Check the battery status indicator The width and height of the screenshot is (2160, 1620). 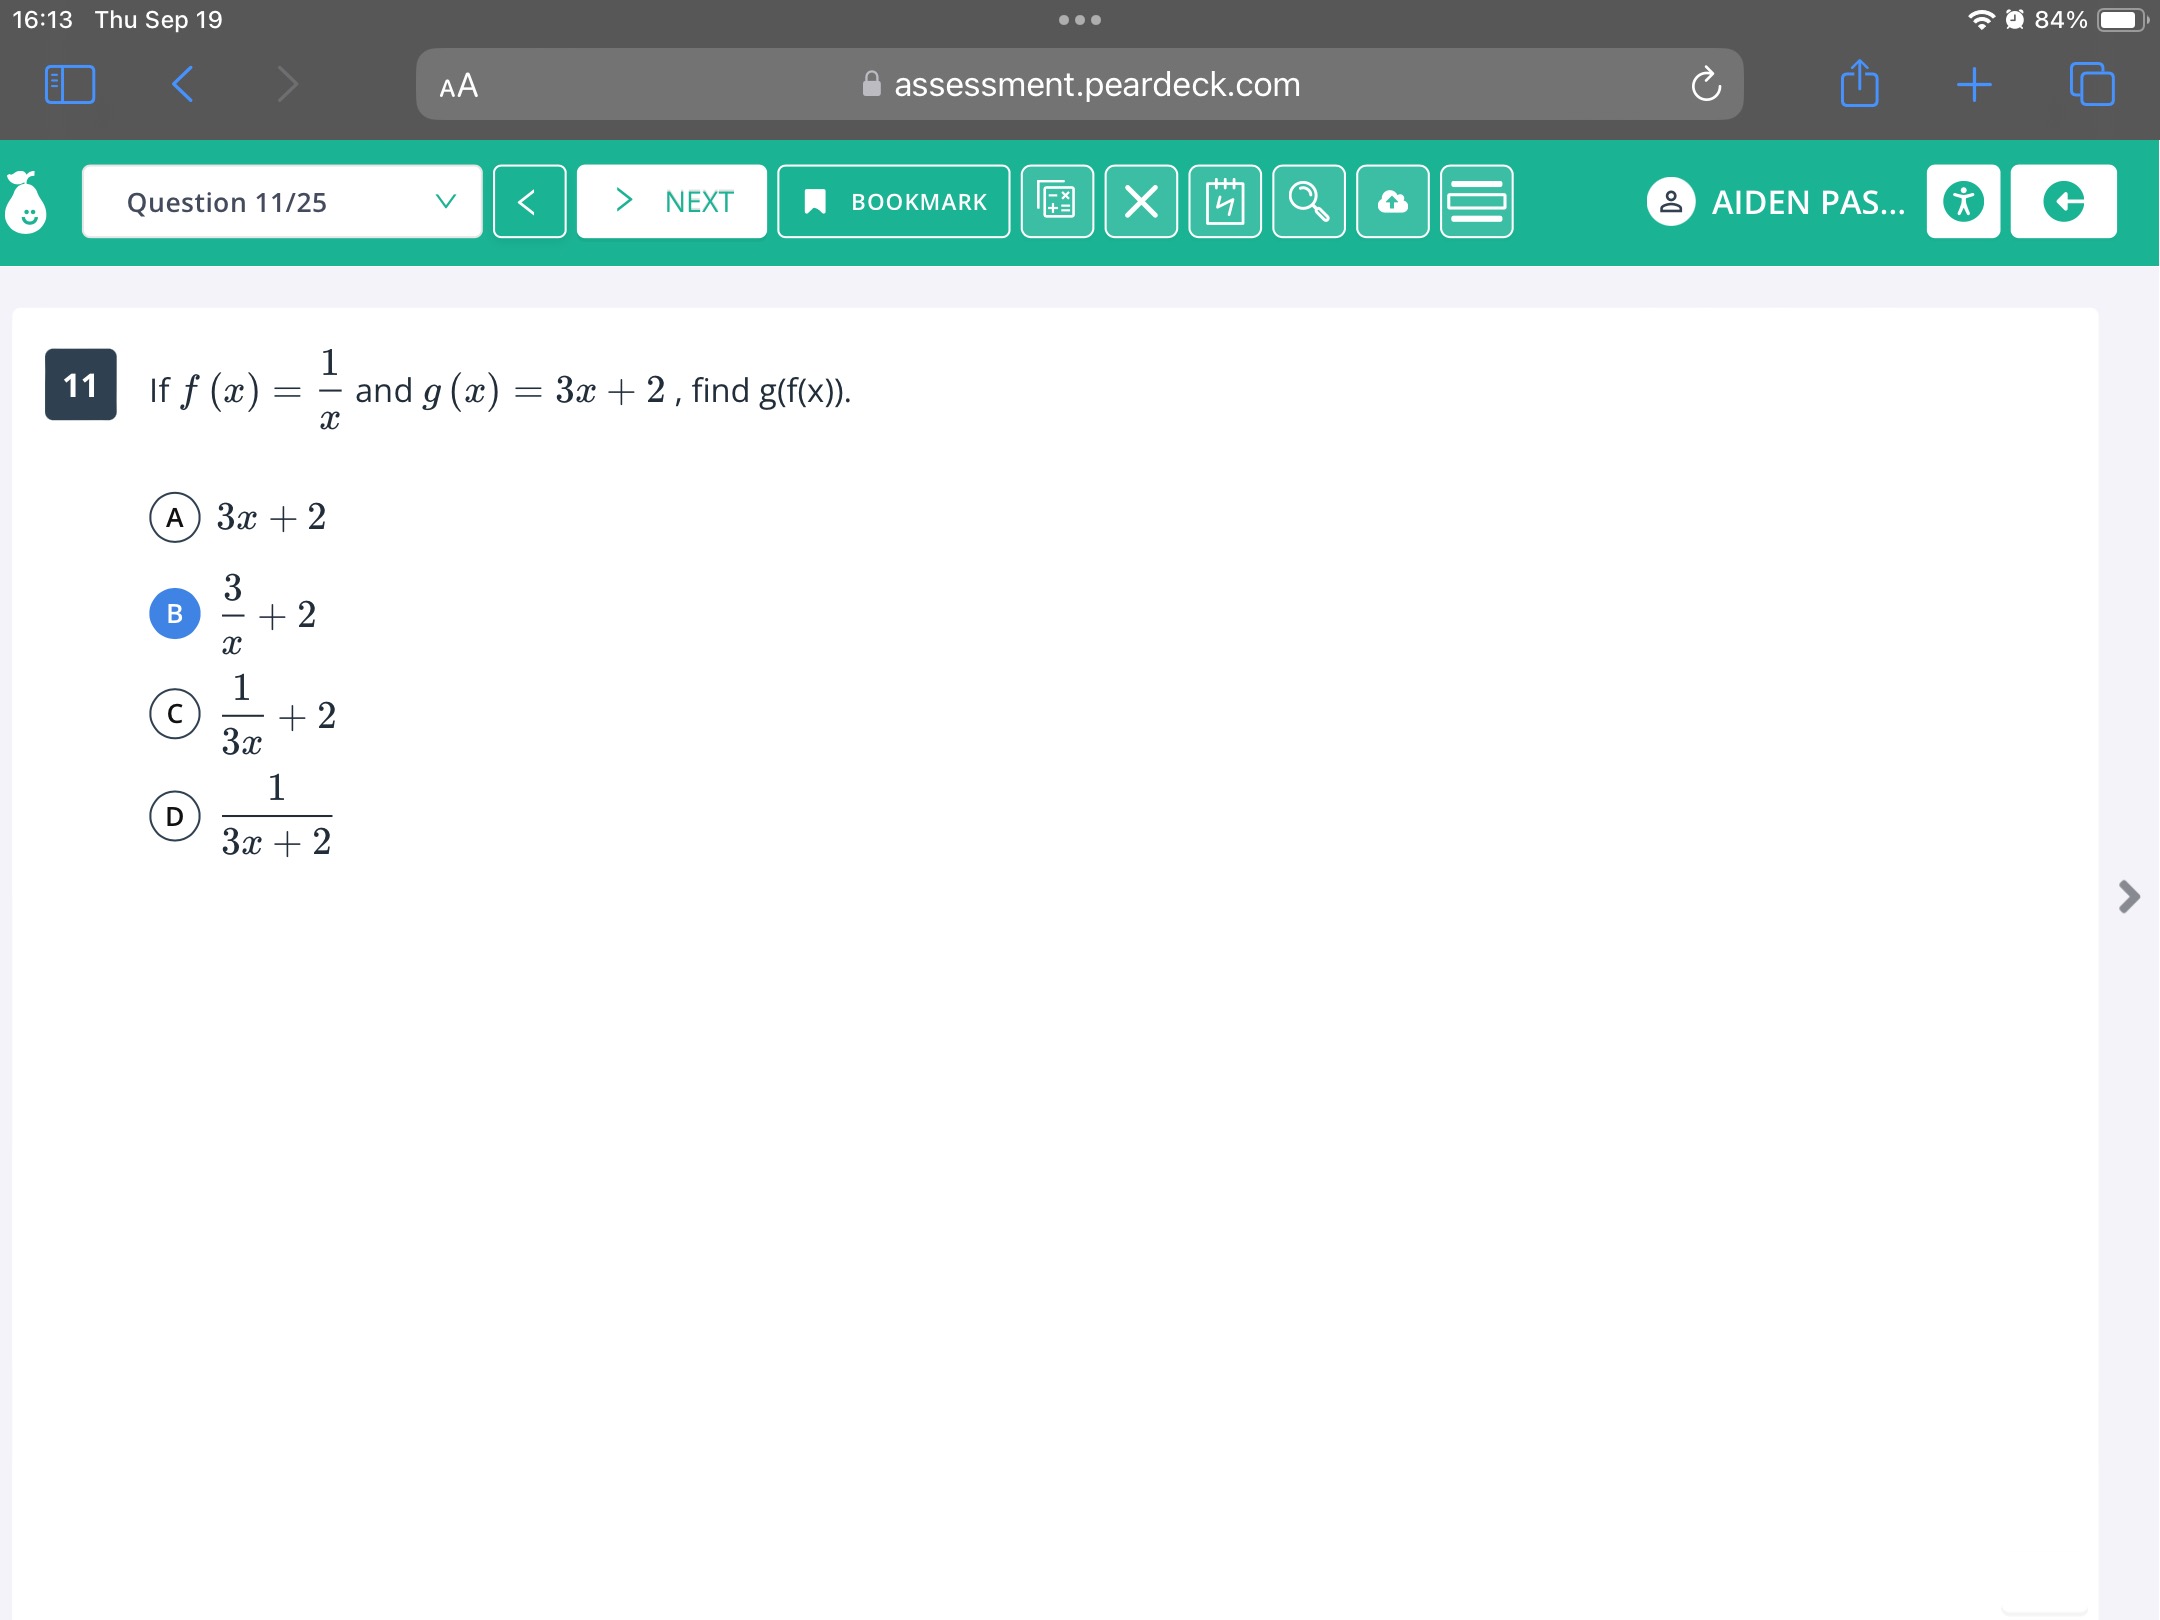pos(2120,20)
